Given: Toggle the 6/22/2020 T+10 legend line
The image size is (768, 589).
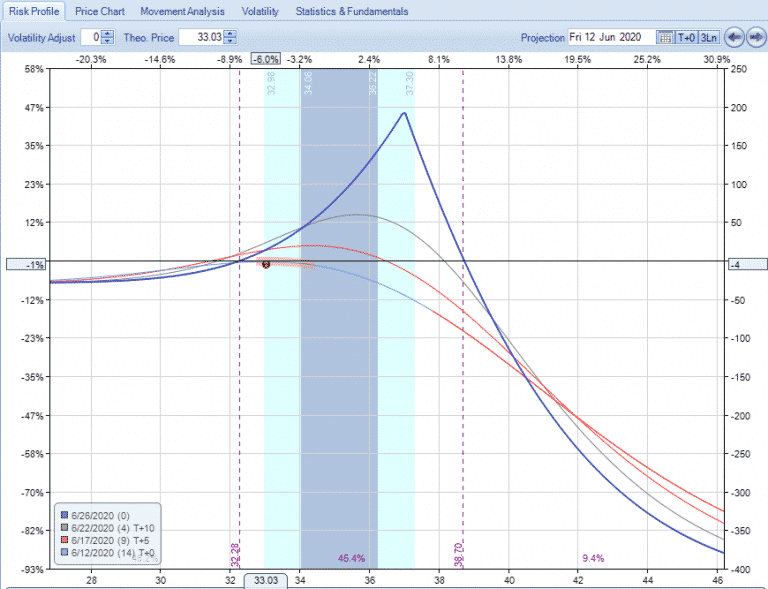Looking at the screenshot, I should (65, 527).
